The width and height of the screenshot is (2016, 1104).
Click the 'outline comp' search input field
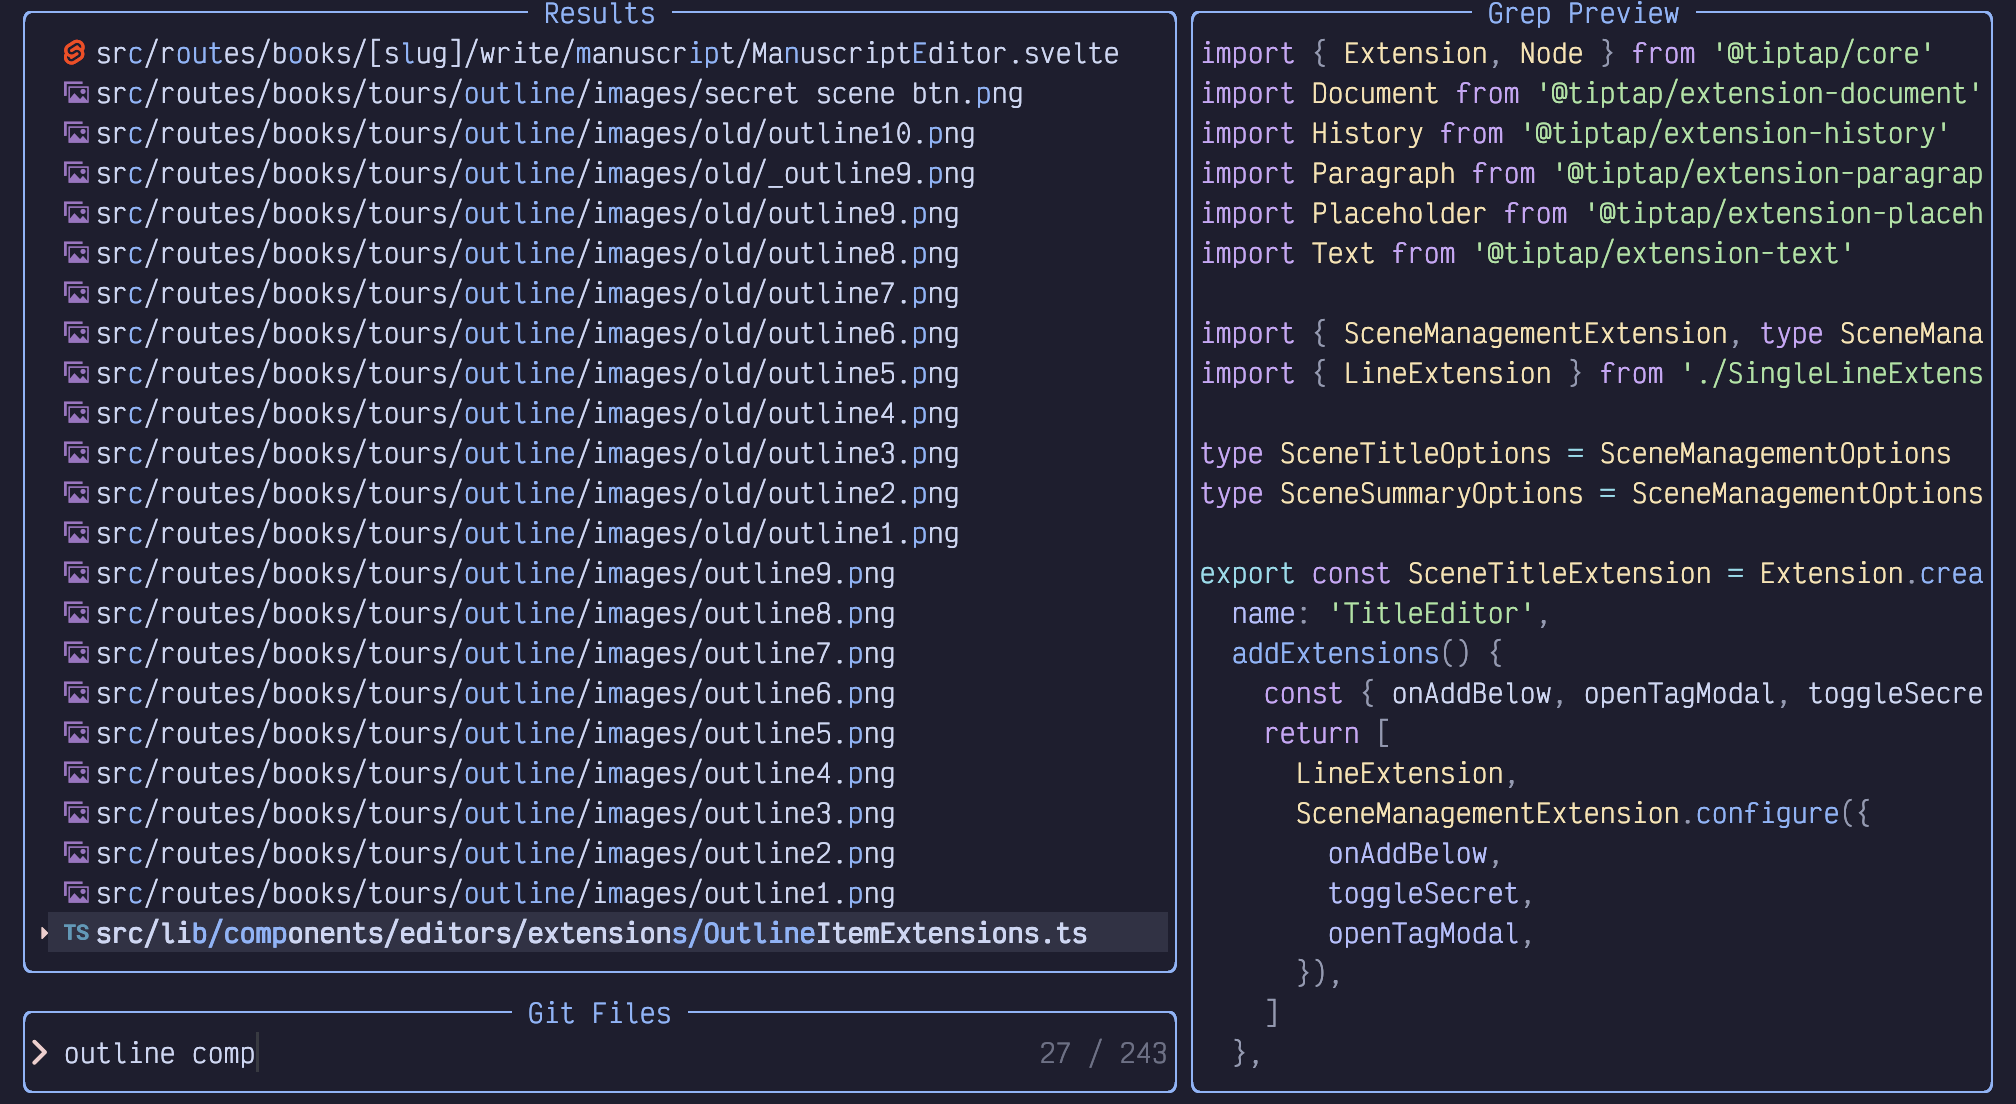click(x=600, y=1053)
